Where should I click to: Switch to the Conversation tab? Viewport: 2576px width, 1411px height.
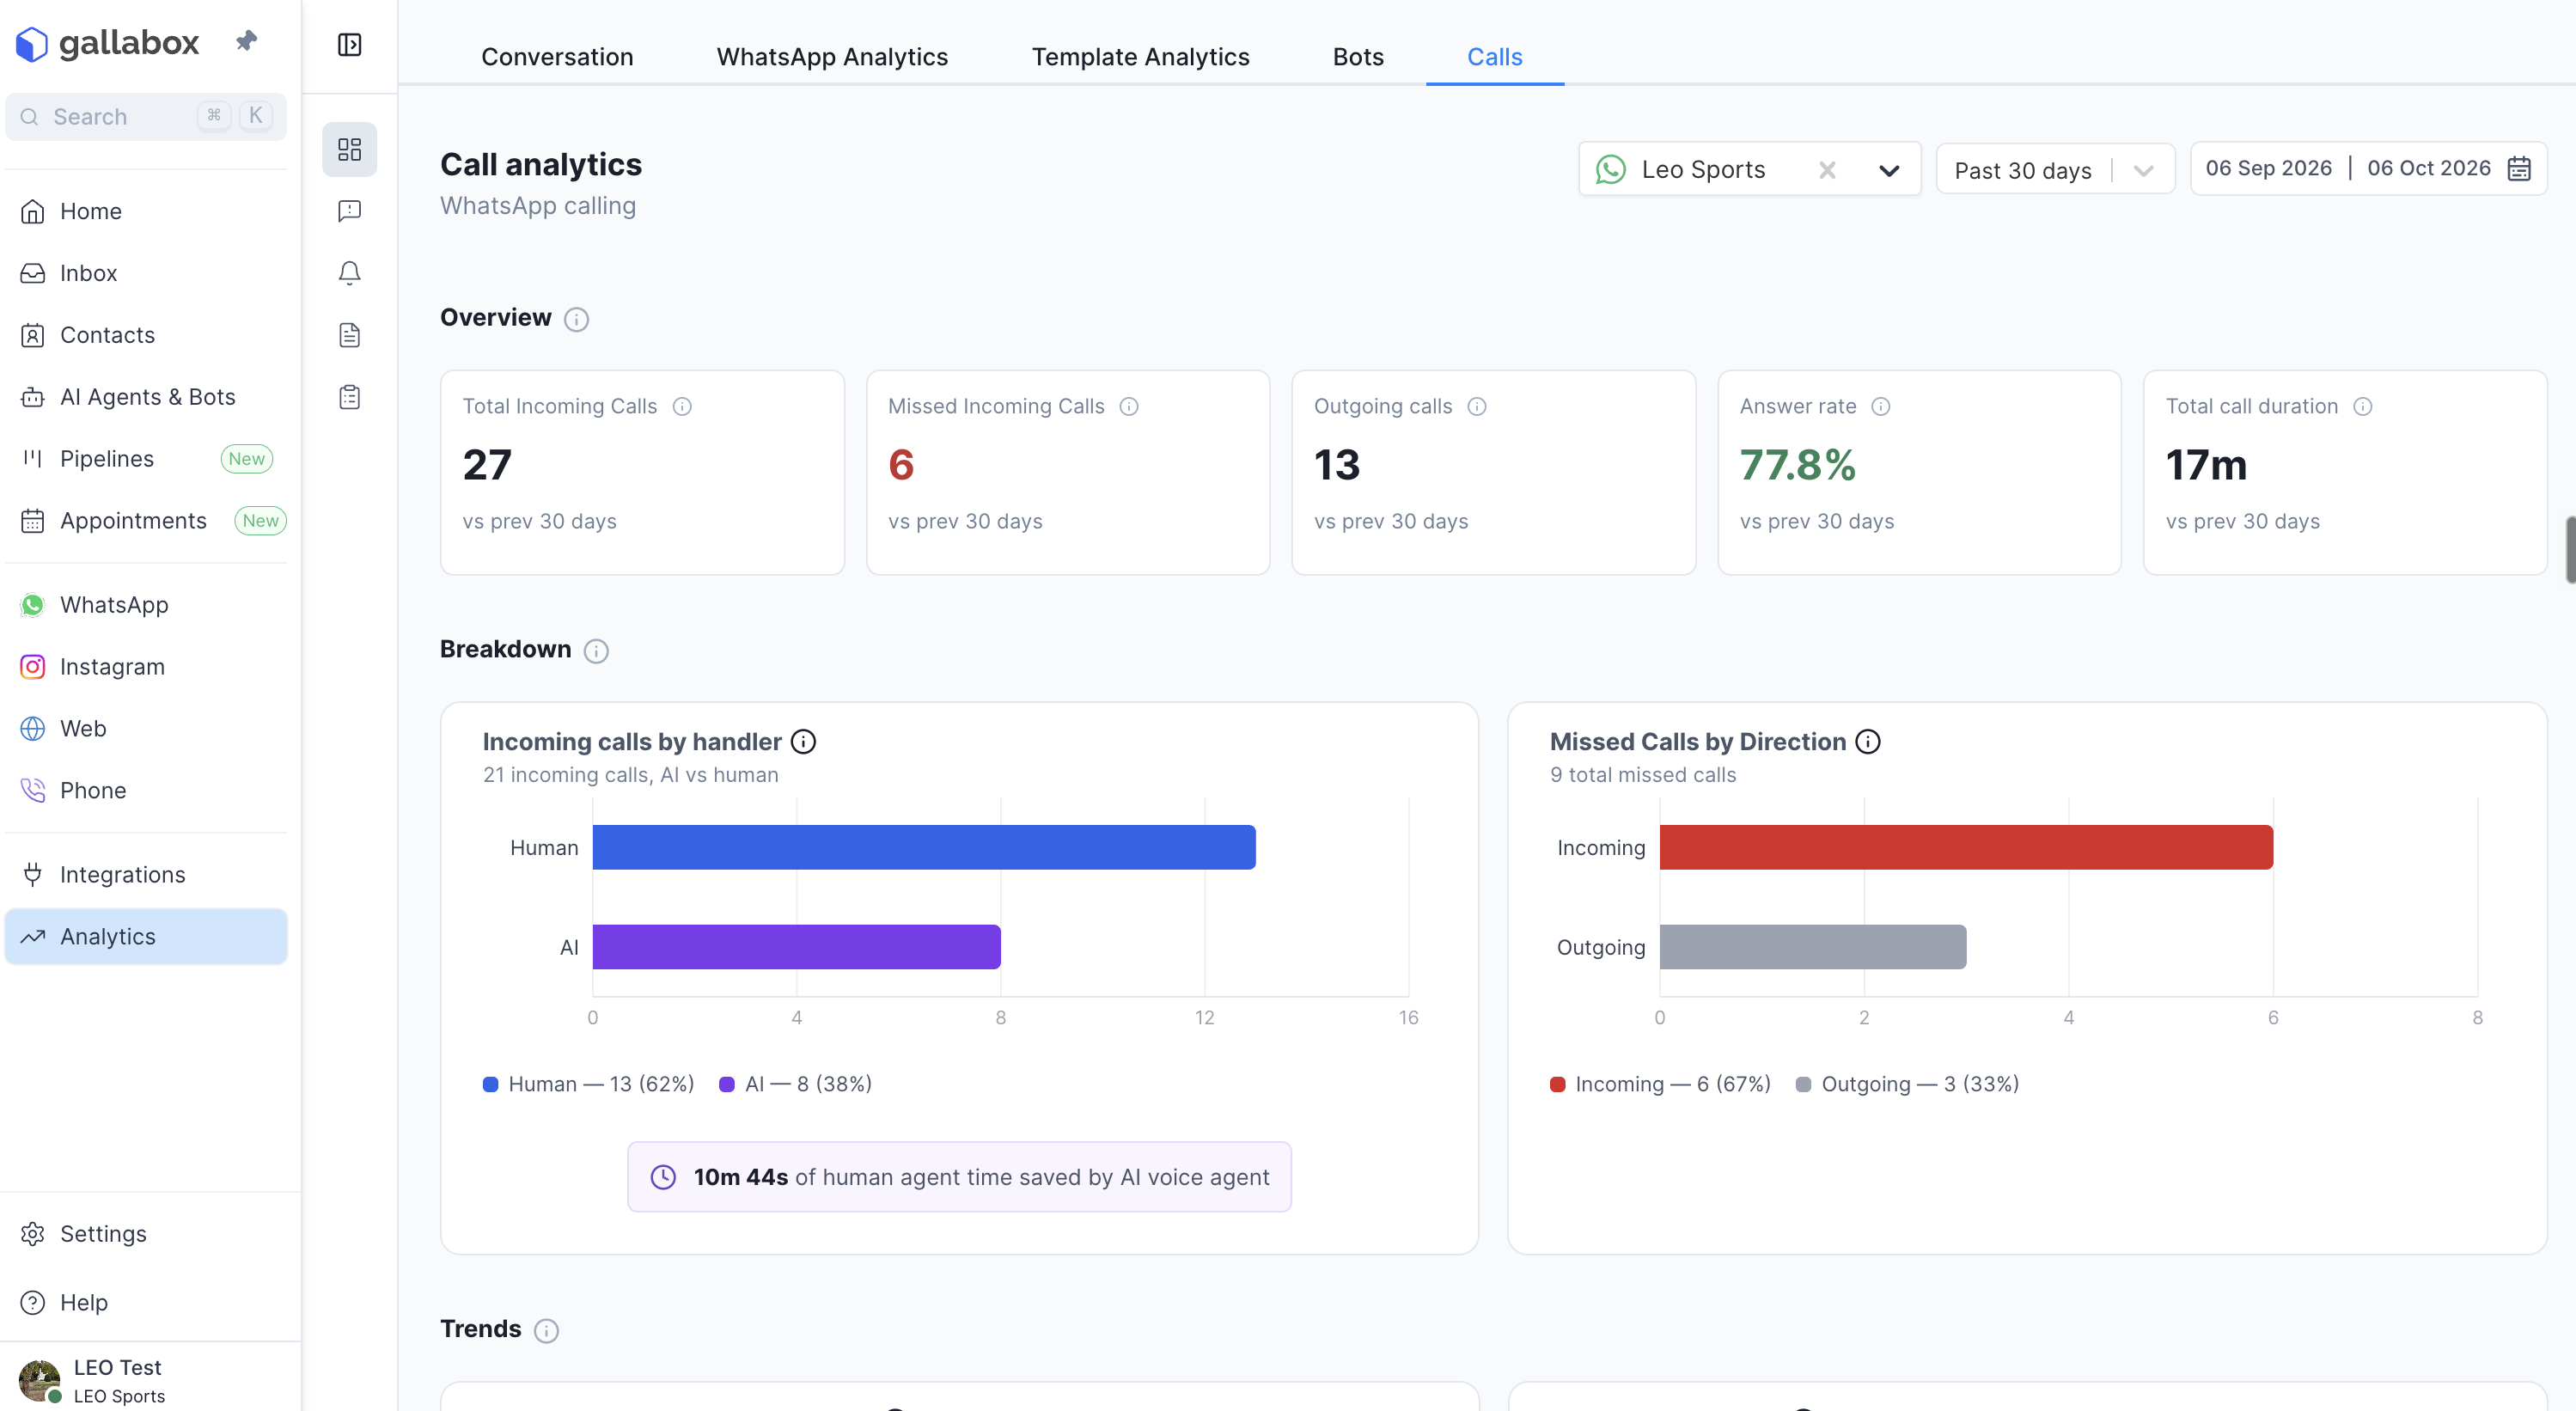click(557, 57)
